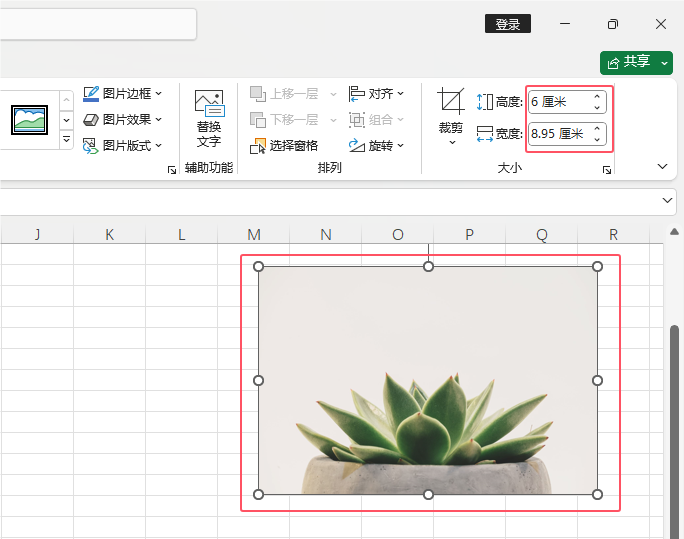Image resolution: width=684 pixels, height=539 pixels.
Task: Open the 图片效果 picture effects menu
Action: (123, 119)
